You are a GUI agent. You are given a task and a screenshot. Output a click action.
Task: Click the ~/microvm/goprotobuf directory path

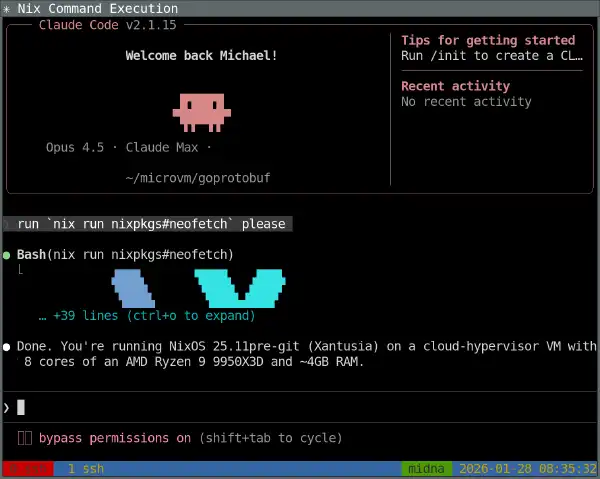[198, 178]
